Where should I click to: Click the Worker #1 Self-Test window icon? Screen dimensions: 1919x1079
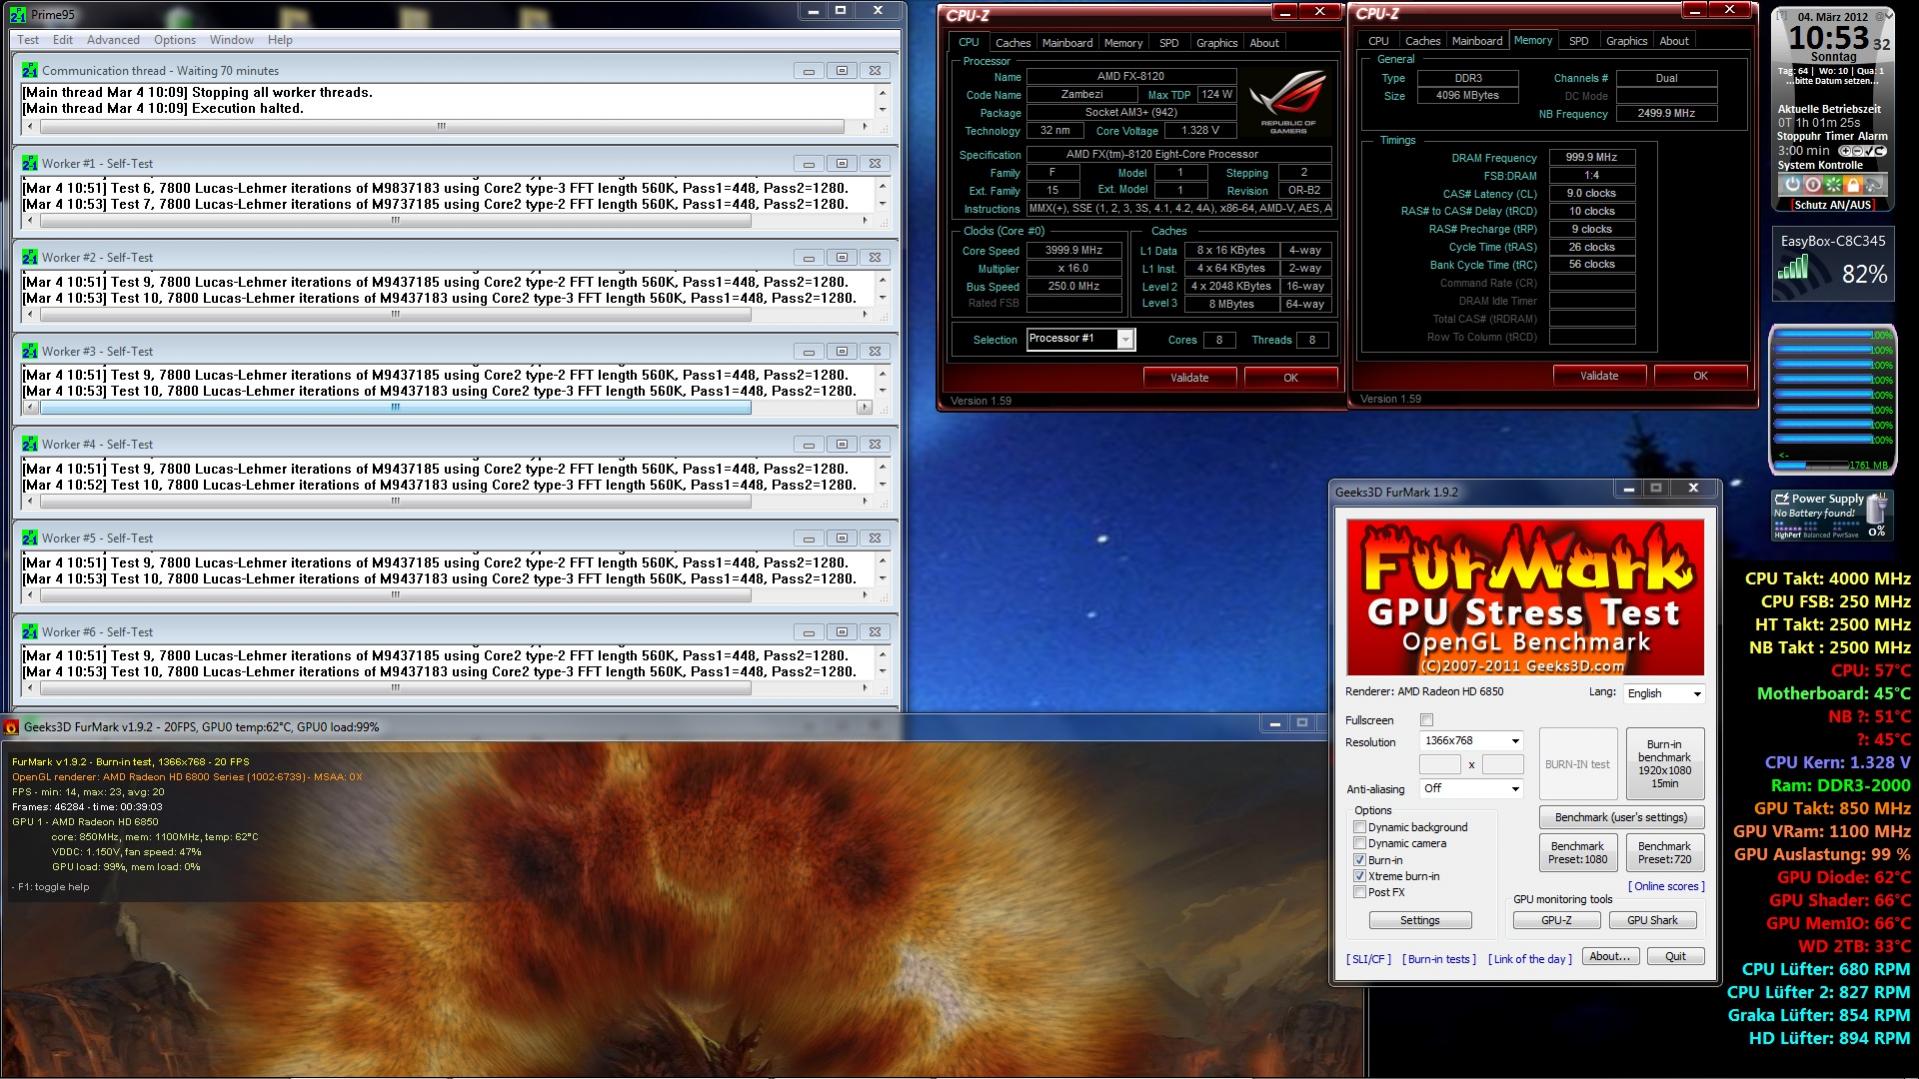30,163
